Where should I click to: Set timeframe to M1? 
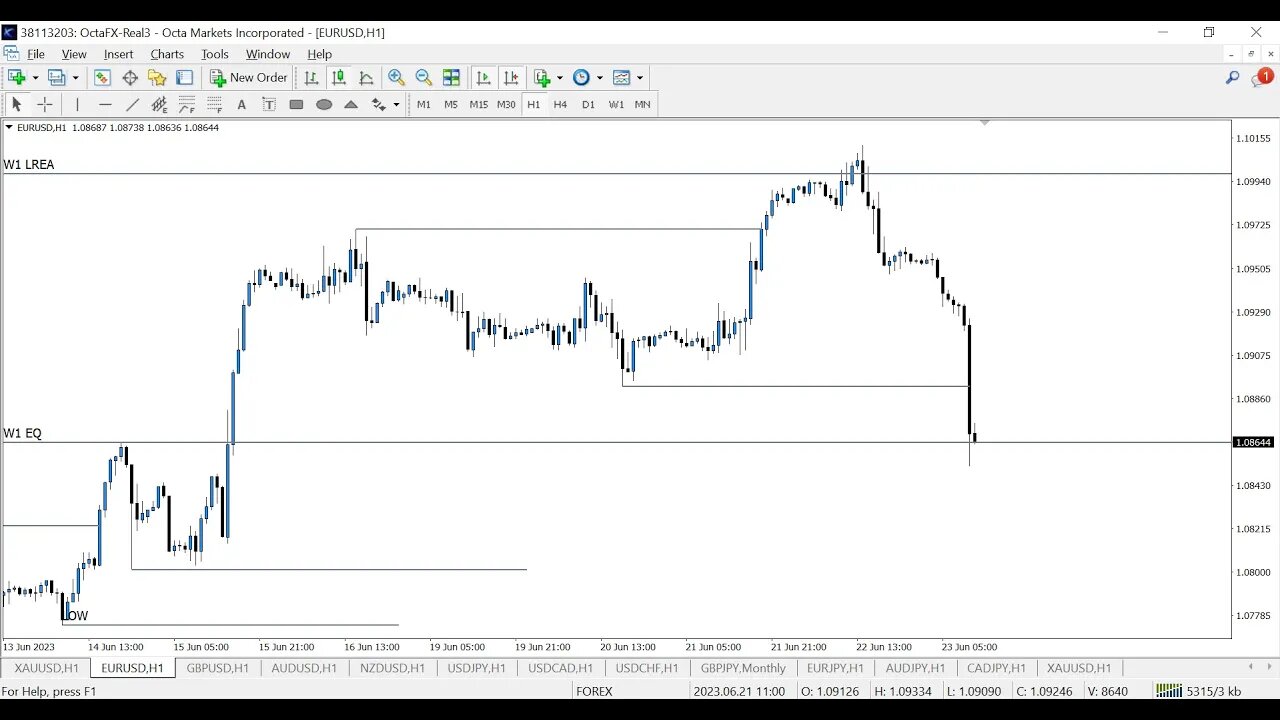point(424,104)
